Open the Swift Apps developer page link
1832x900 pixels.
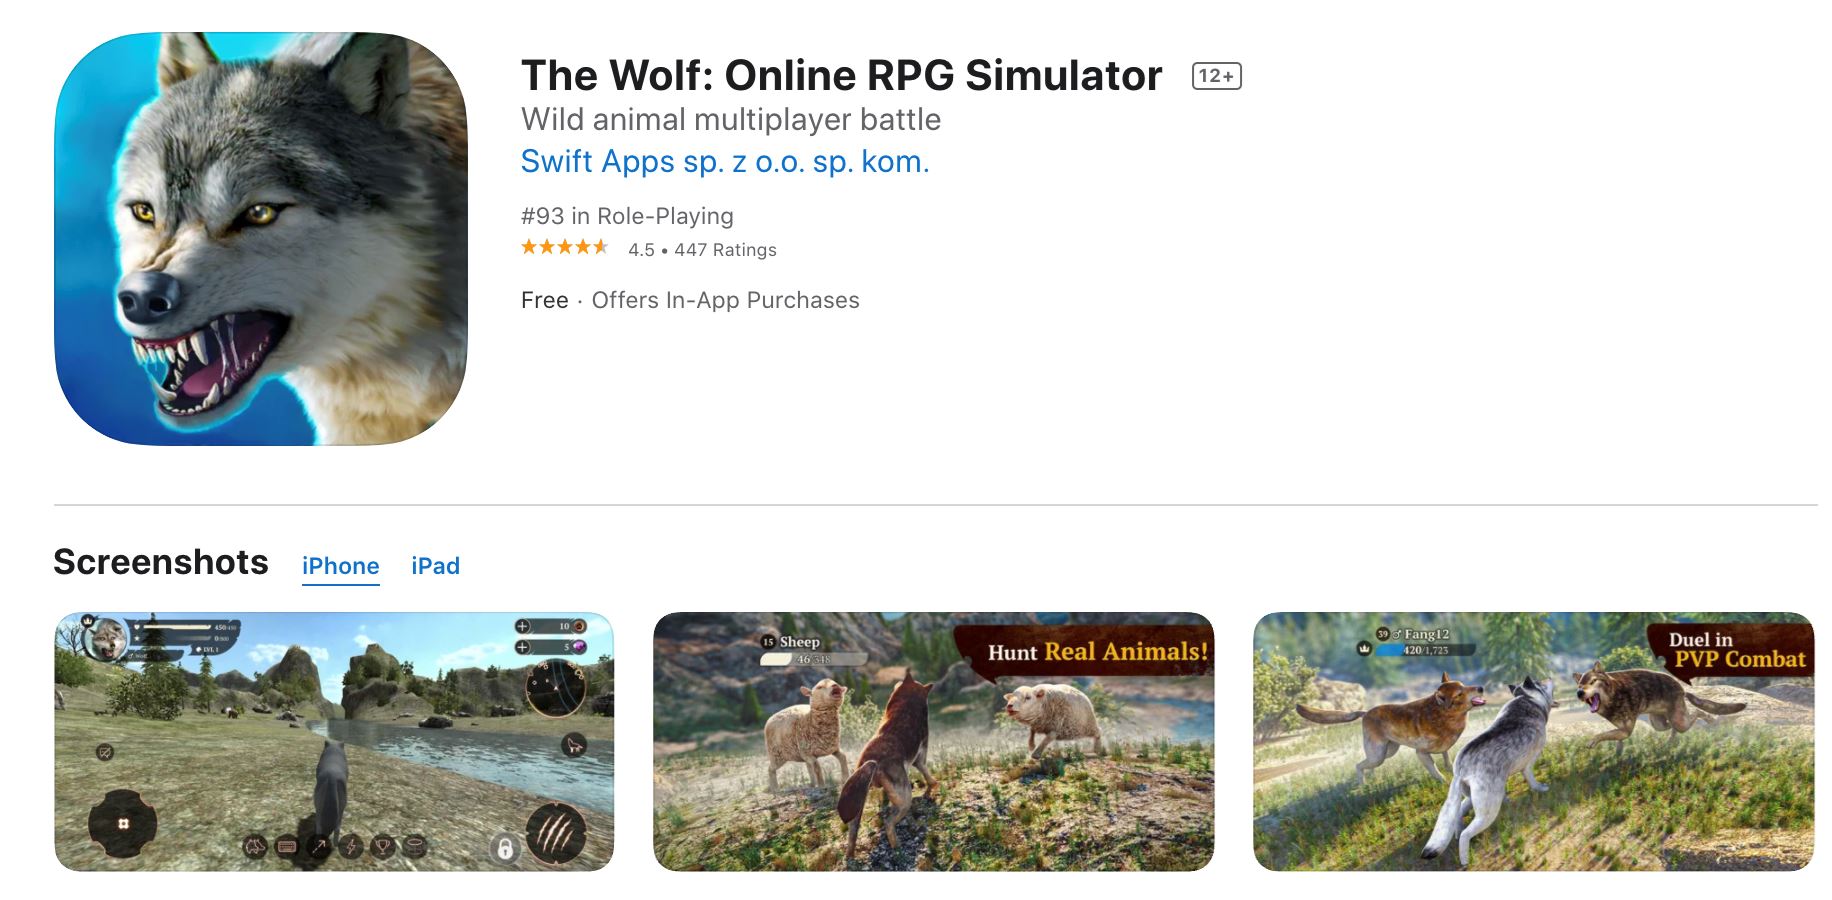coord(725,161)
